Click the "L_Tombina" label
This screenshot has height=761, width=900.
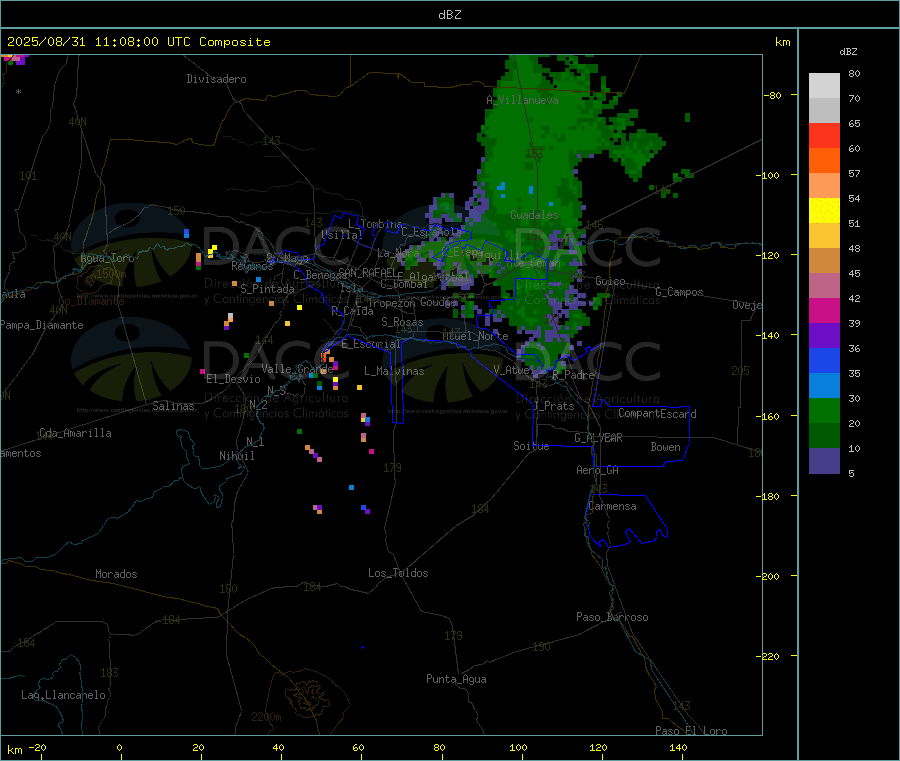coord(375,224)
